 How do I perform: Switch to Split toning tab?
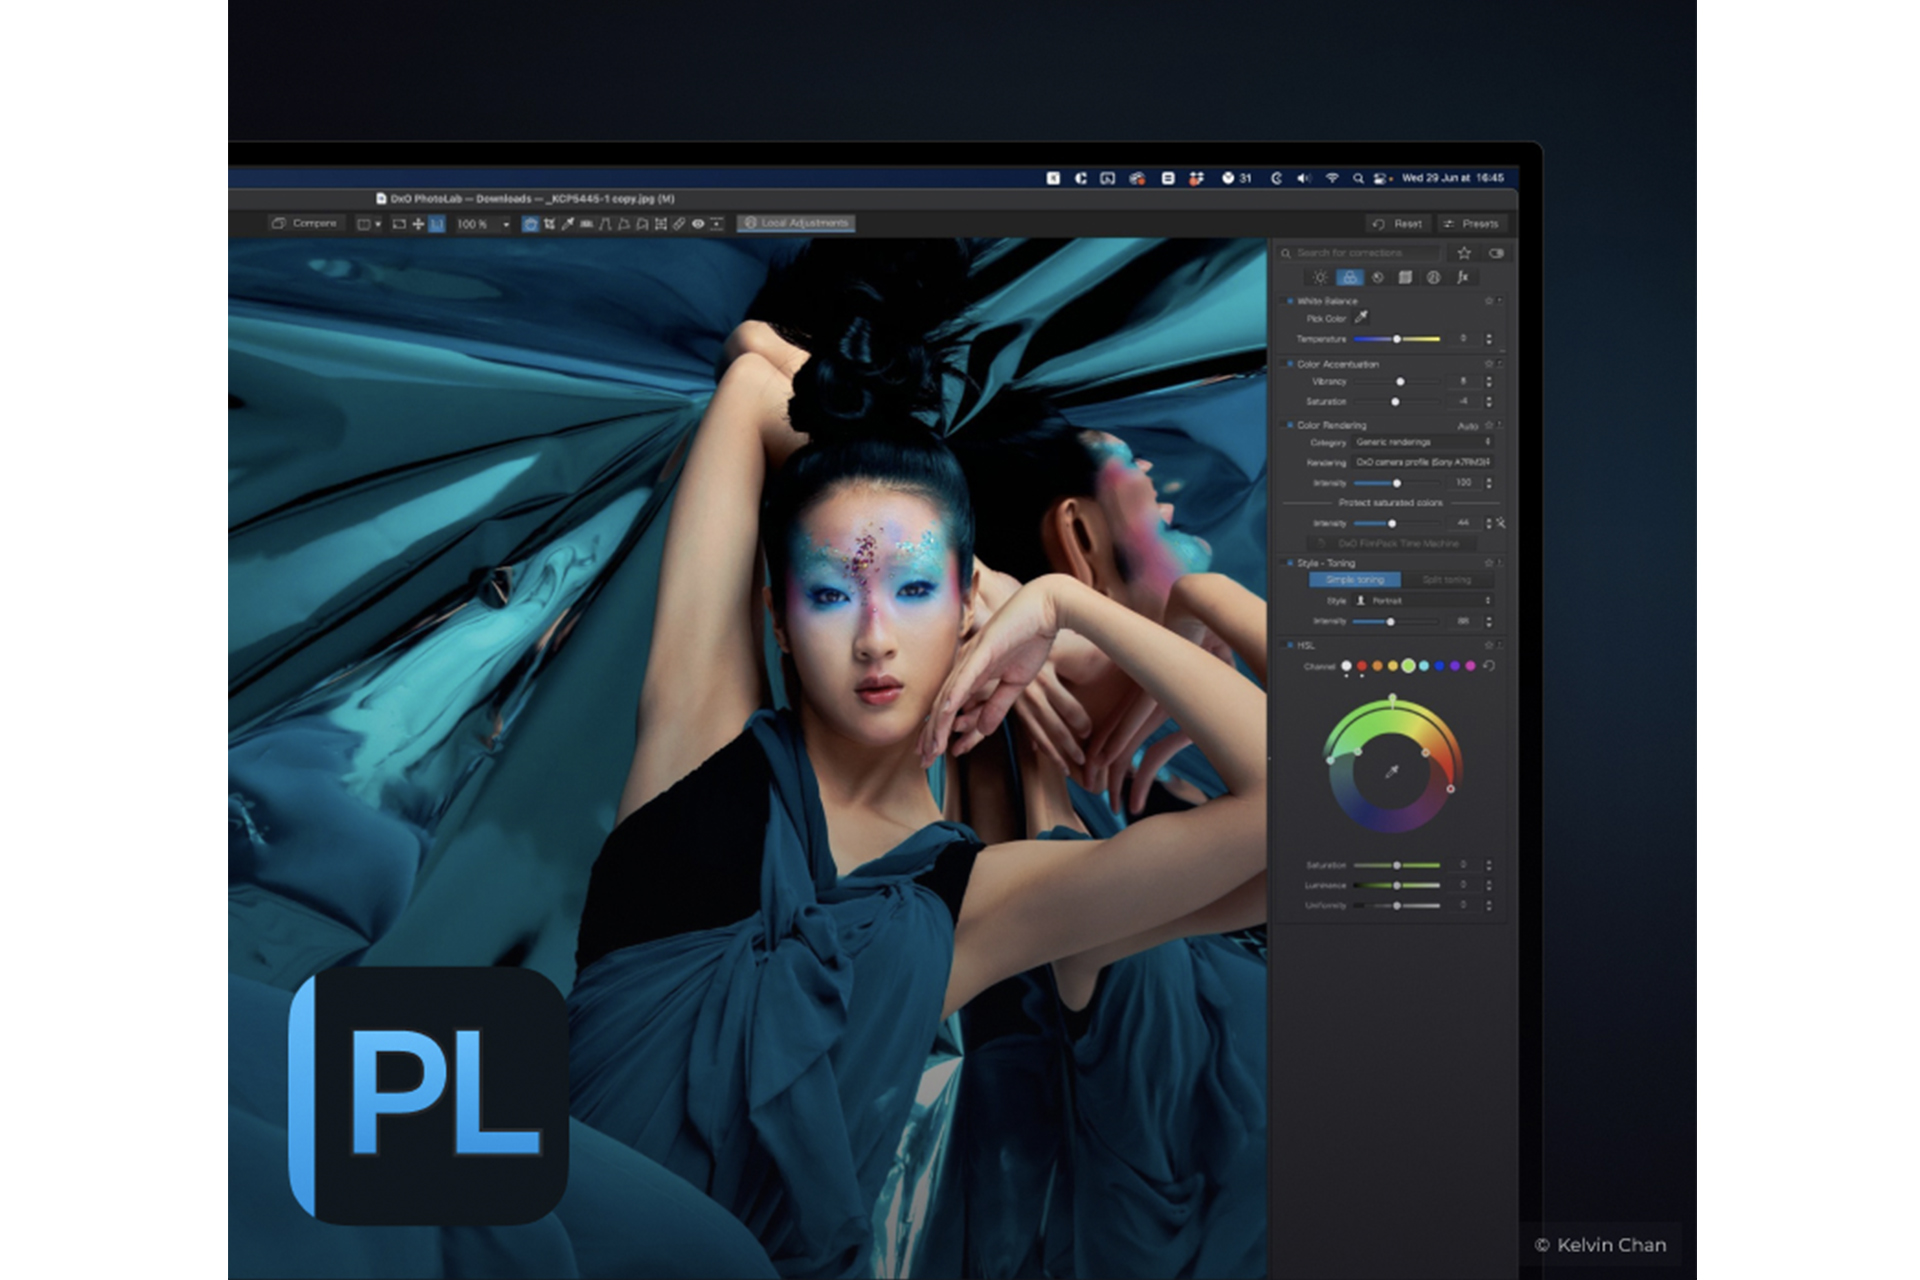pos(1446,580)
